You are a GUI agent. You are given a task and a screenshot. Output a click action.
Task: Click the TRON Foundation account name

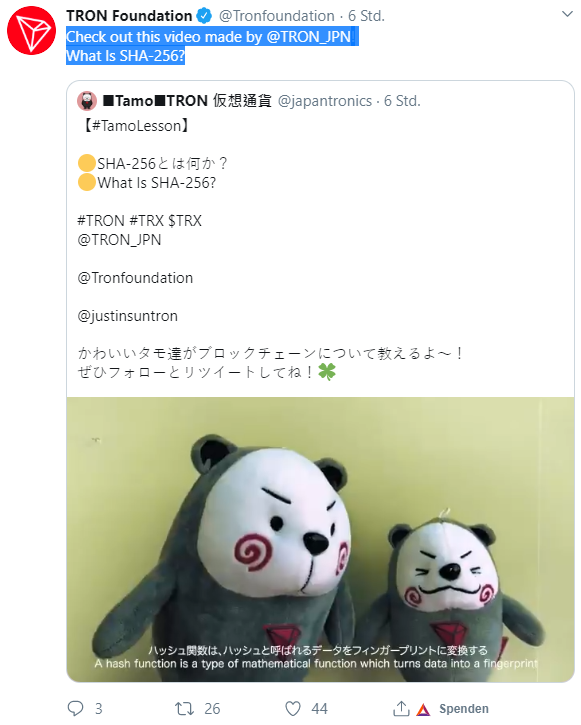(129, 16)
